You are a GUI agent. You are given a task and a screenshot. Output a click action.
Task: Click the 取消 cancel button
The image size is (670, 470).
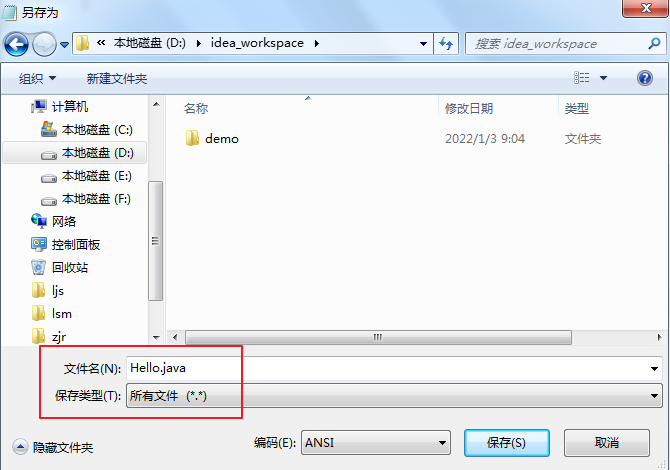tap(607, 443)
